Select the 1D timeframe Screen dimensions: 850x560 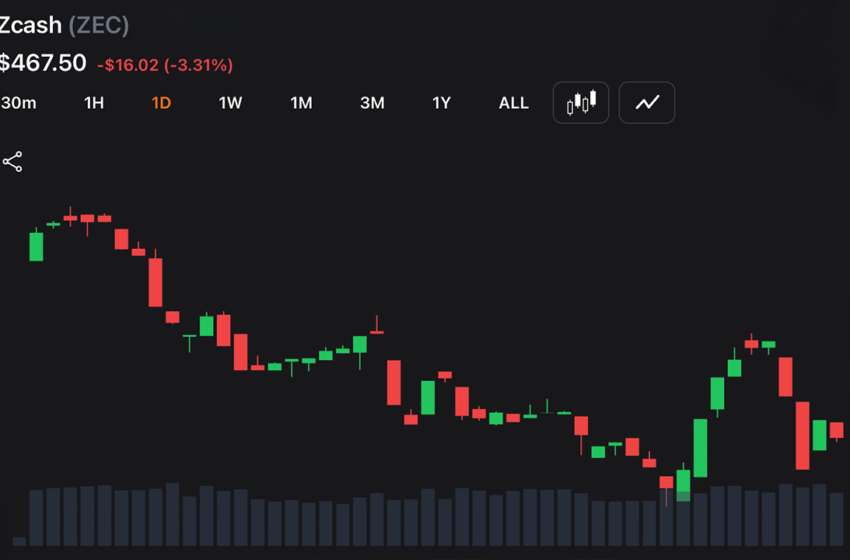click(161, 103)
